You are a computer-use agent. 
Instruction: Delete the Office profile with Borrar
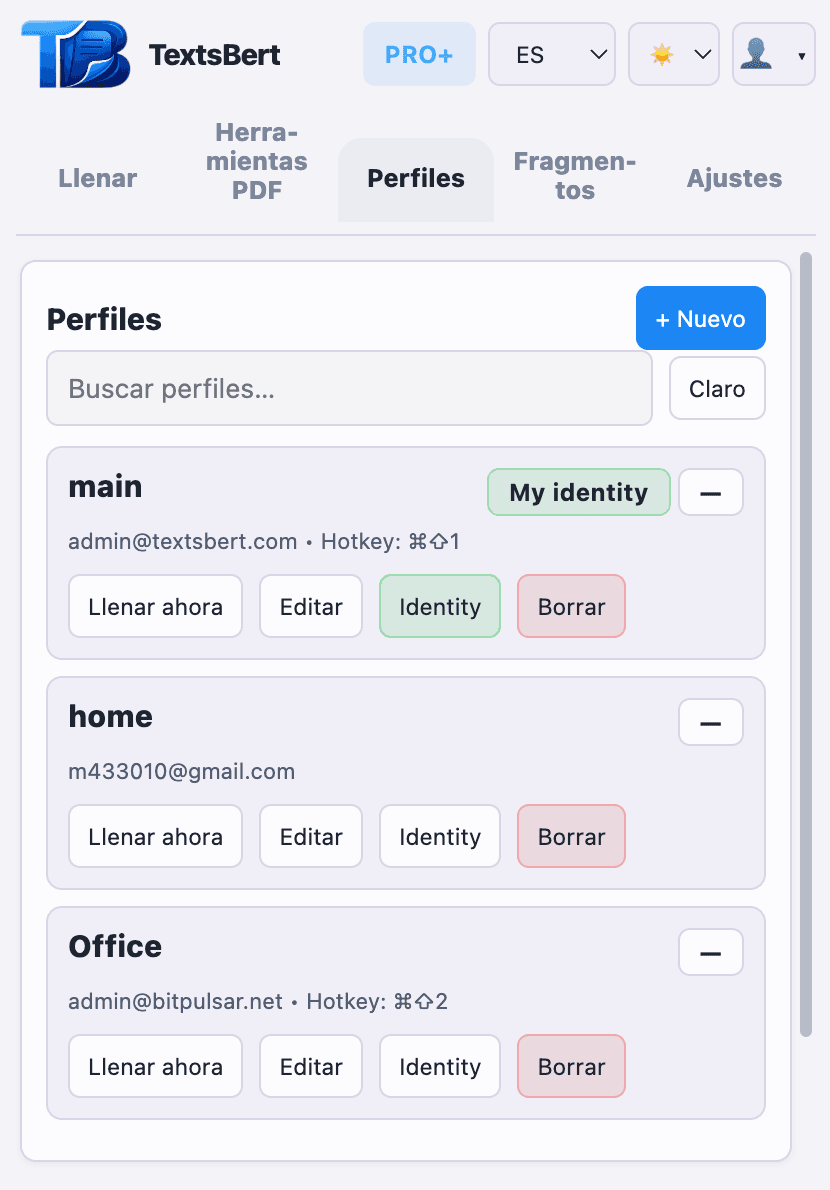tap(571, 1066)
